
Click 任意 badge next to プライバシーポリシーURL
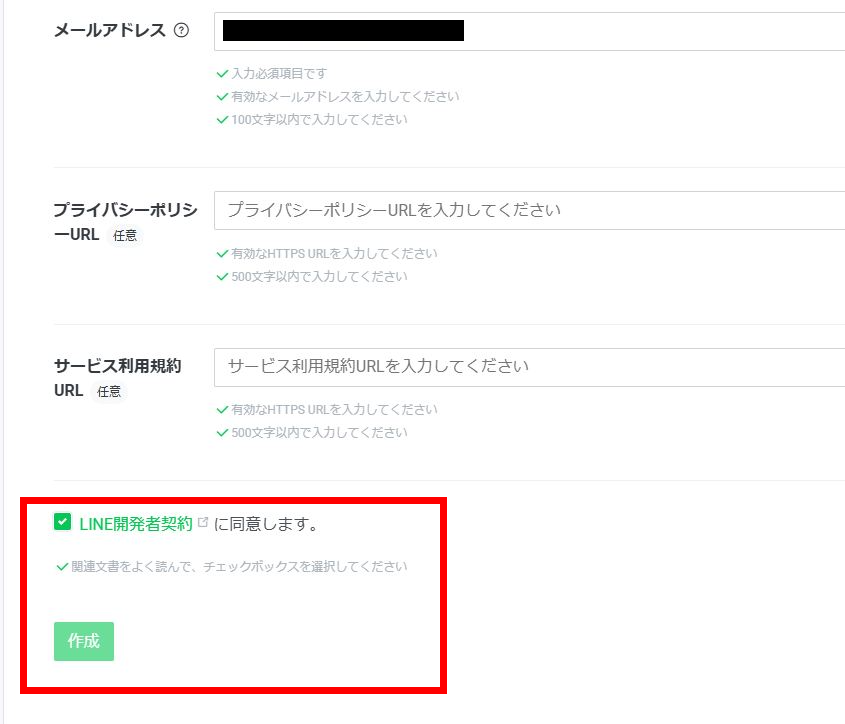pos(125,237)
